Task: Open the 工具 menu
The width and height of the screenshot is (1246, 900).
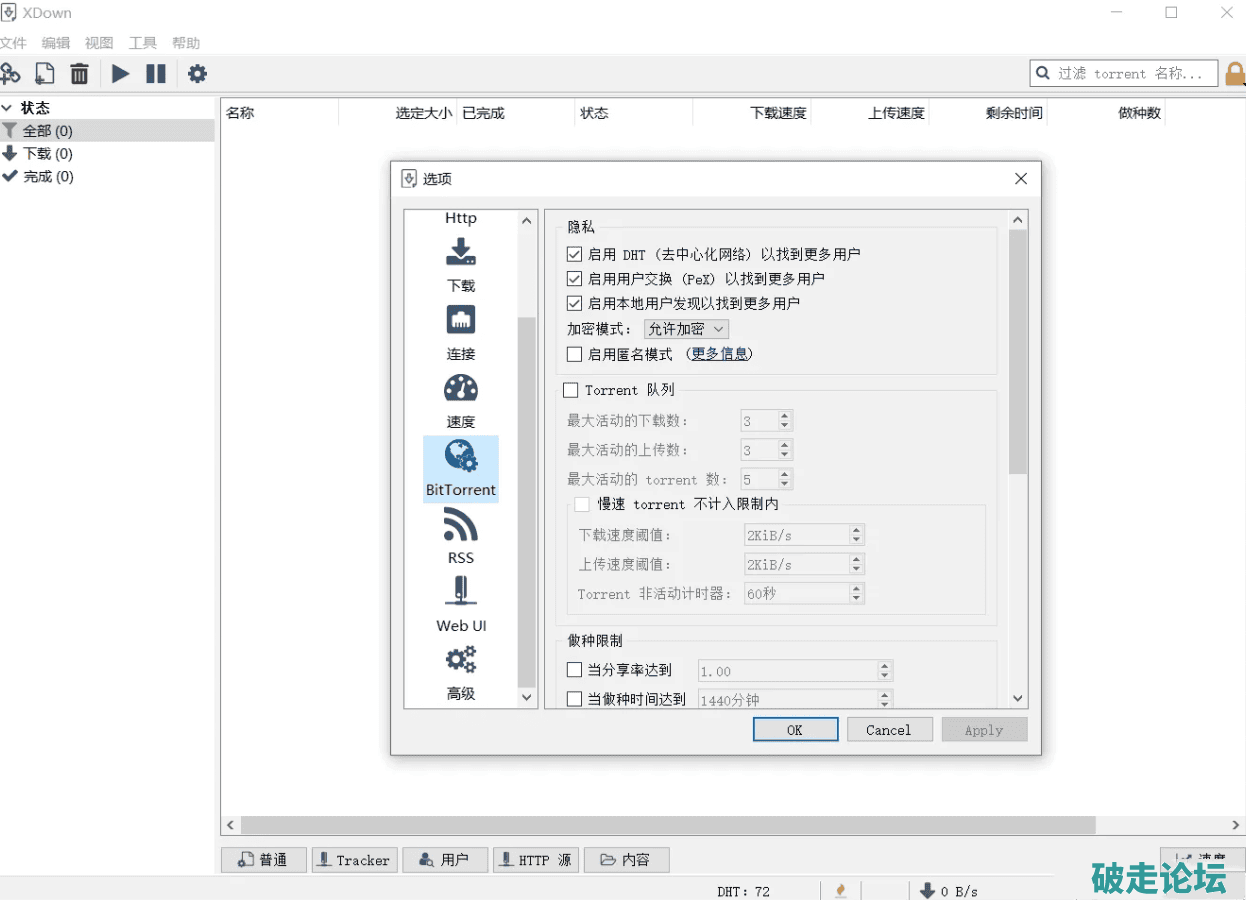Action: point(142,43)
